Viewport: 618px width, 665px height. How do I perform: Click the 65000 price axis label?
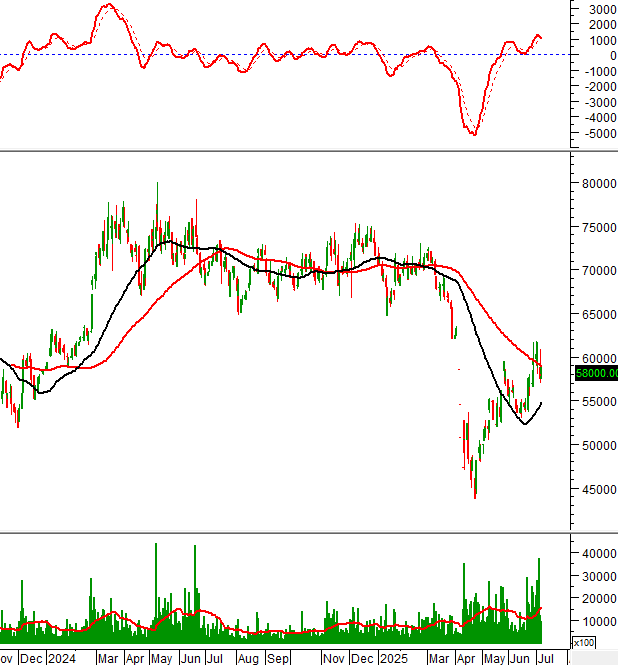[x=599, y=315]
